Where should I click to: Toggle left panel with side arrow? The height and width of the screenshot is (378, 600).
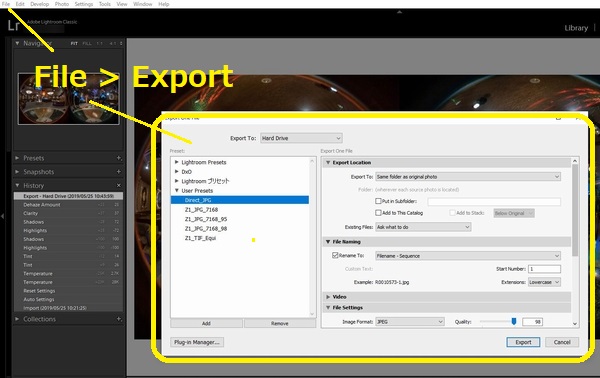coord(2,217)
